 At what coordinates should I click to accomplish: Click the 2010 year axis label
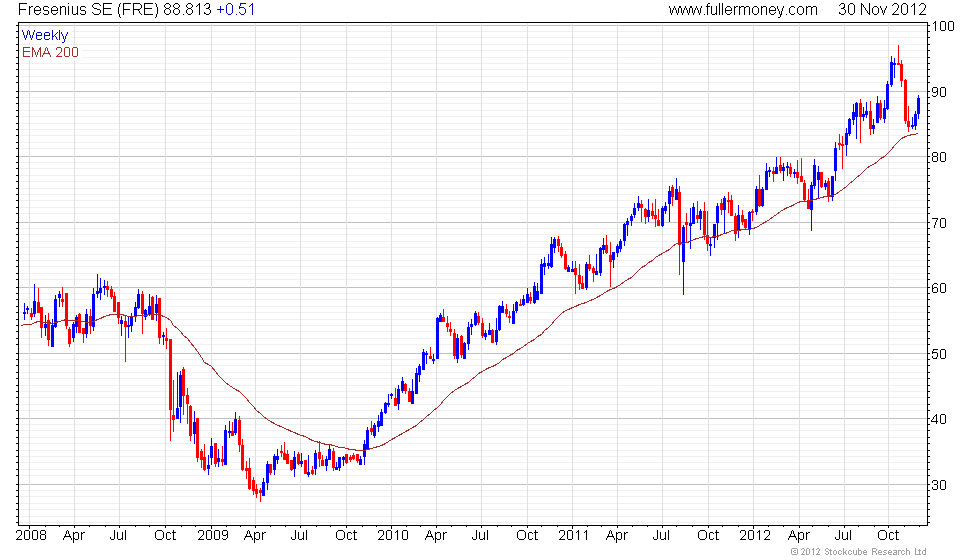(393, 535)
